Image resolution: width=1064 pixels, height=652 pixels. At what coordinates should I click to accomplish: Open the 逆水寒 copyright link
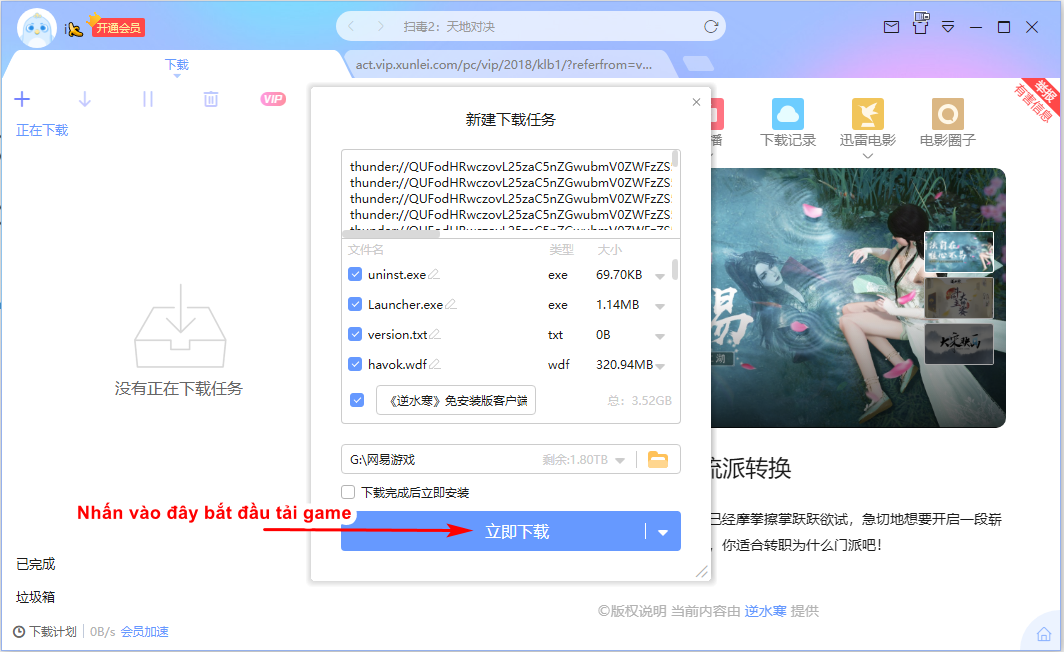[765, 611]
